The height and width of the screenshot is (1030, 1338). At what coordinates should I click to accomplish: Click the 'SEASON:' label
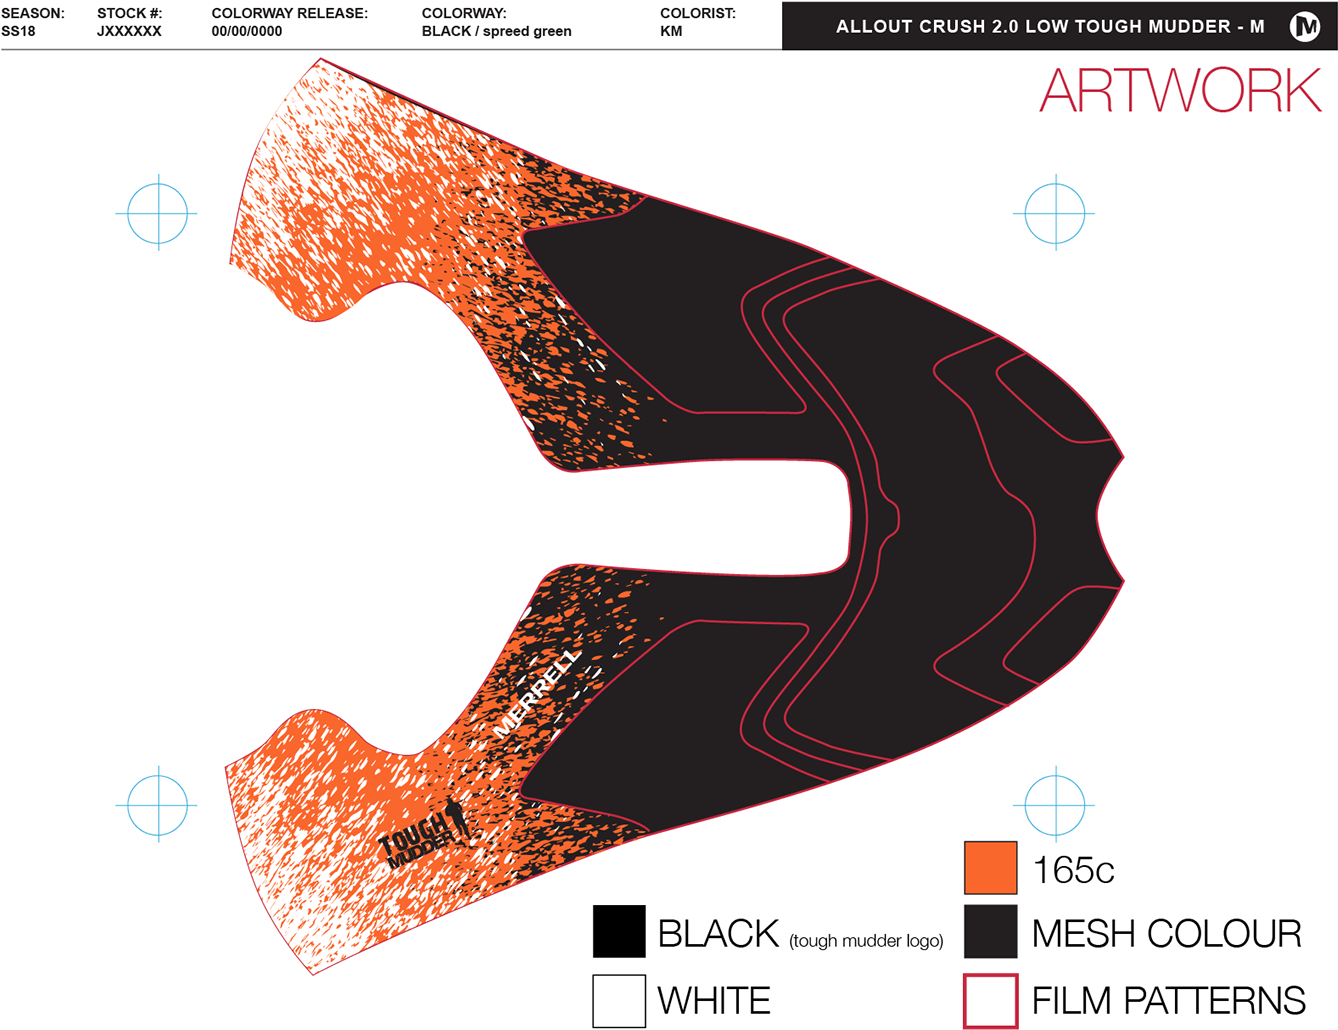click(33, 14)
